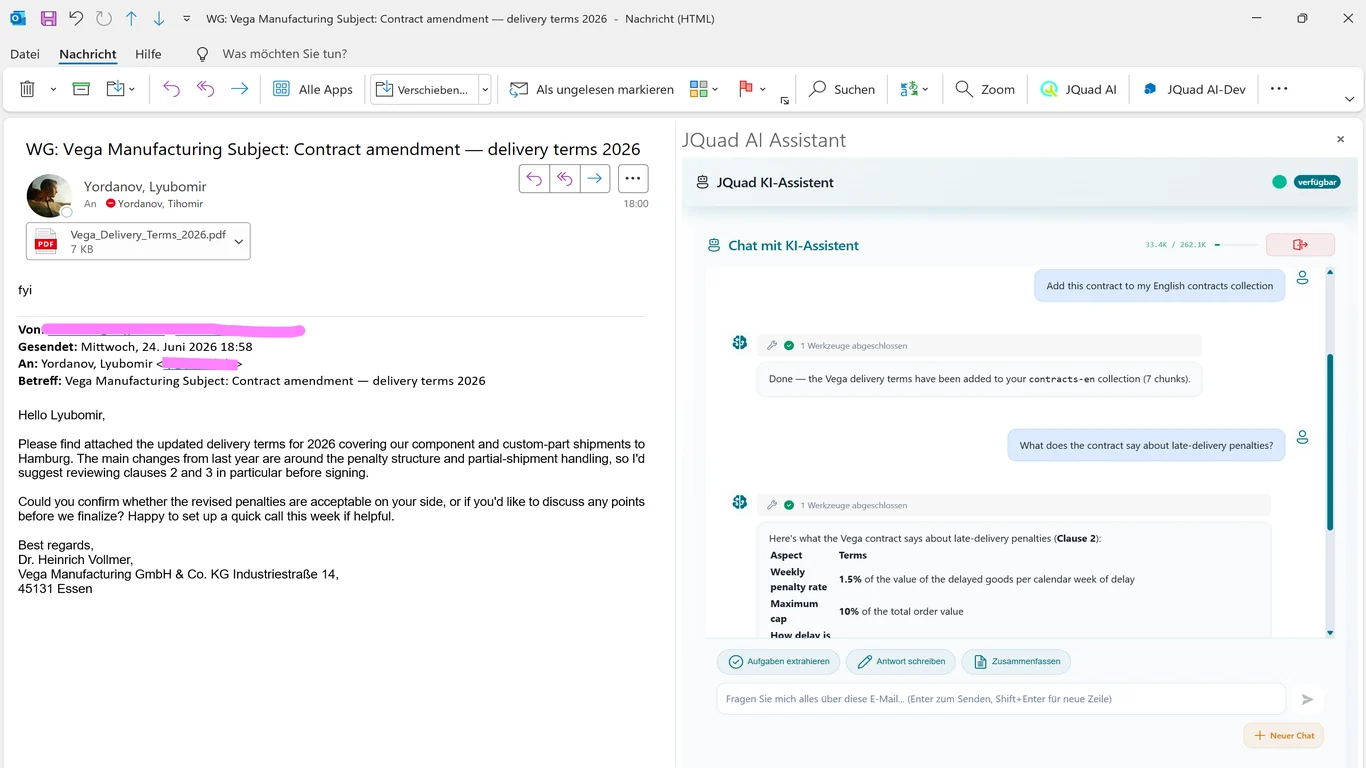Viewport: 1366px width, 768px height.
Task: Click the Aufgaben extrahieren button
Action: tap(778, 662)
